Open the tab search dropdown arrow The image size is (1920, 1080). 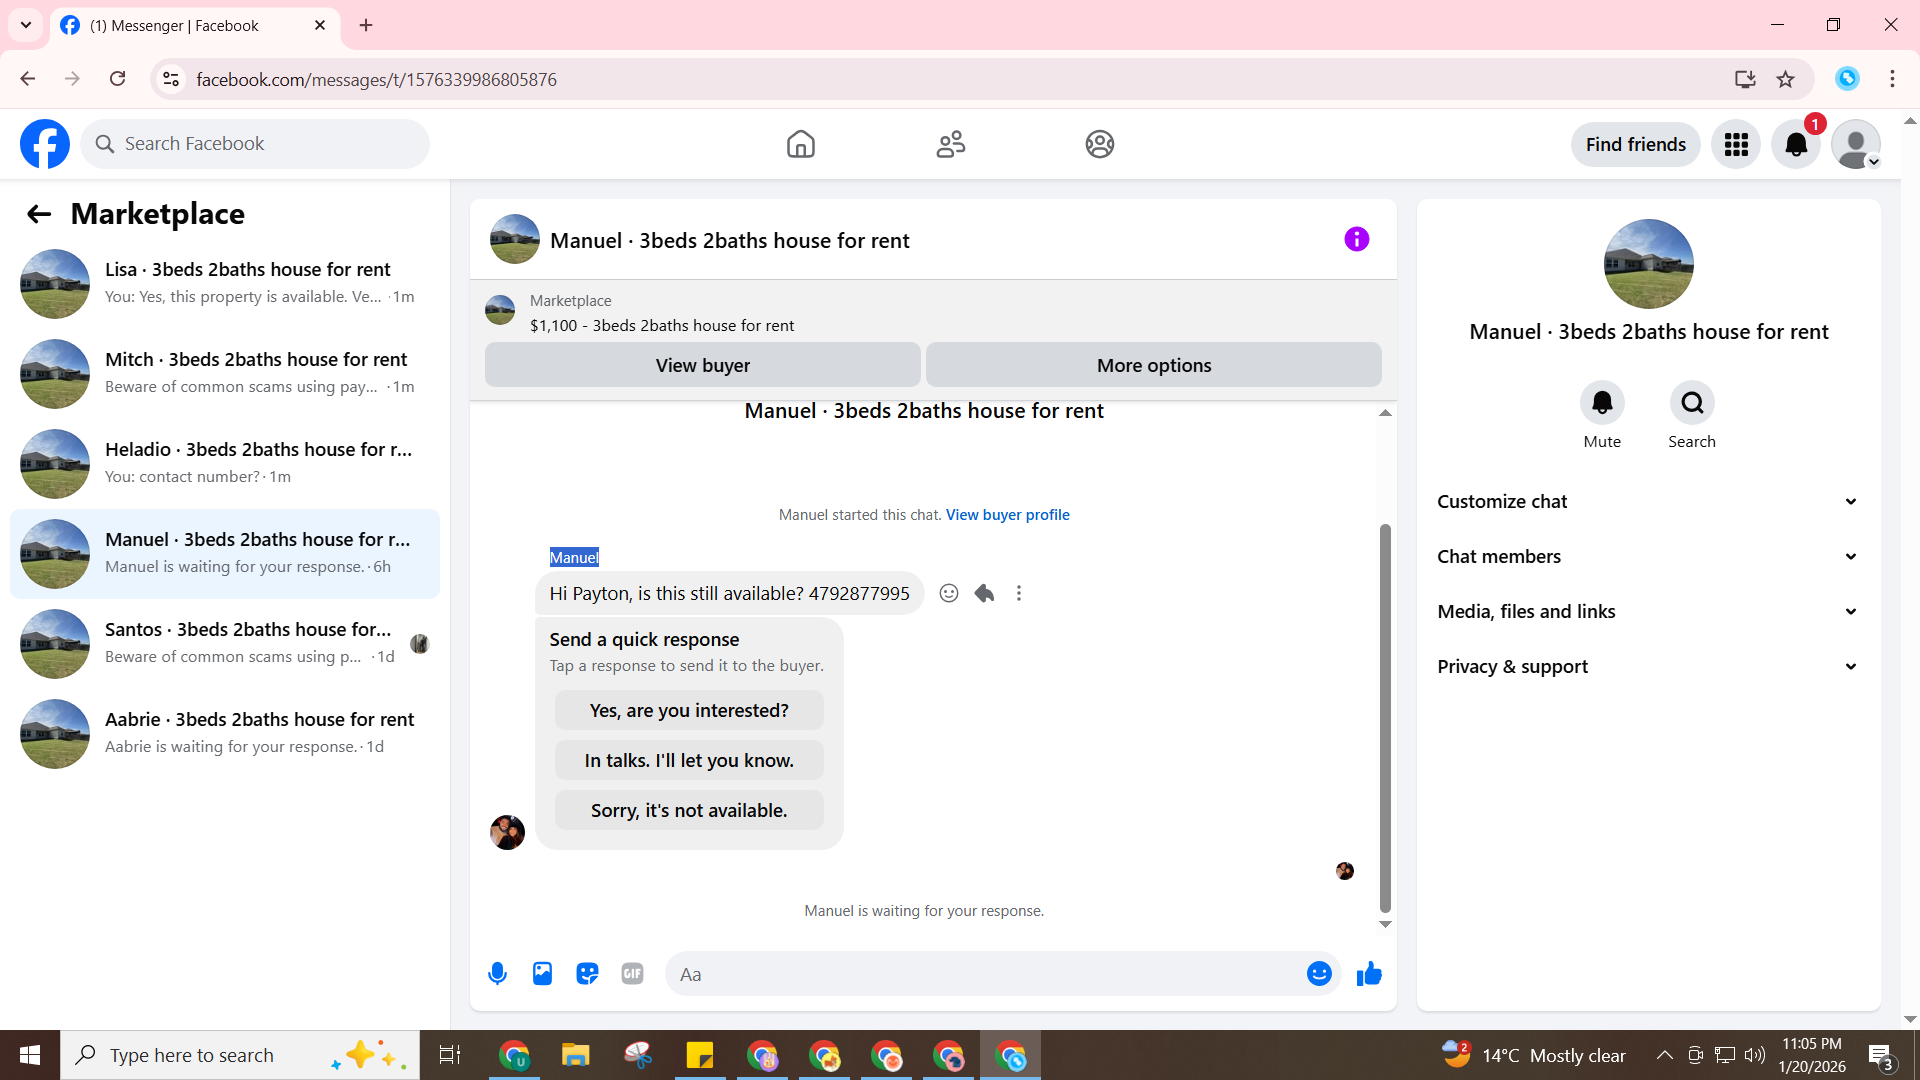tap(26, 25)
